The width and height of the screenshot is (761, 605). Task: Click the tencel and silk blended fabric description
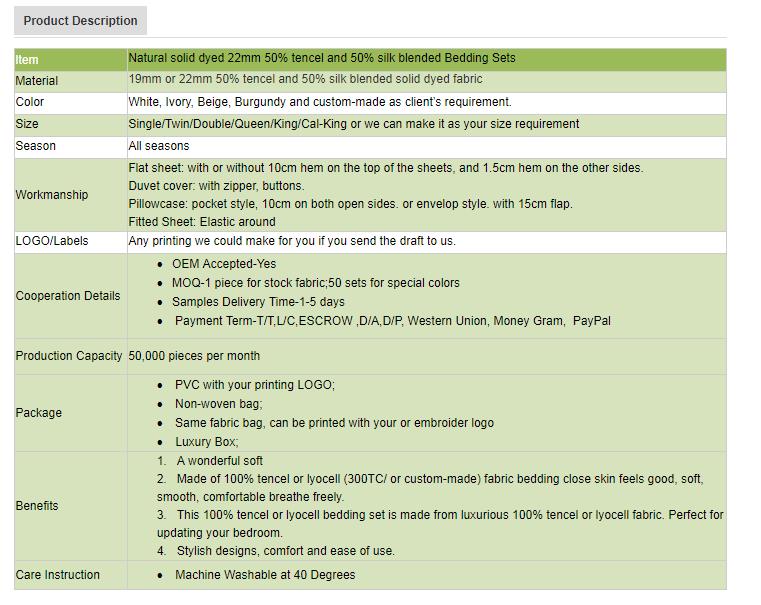[305, 79]
